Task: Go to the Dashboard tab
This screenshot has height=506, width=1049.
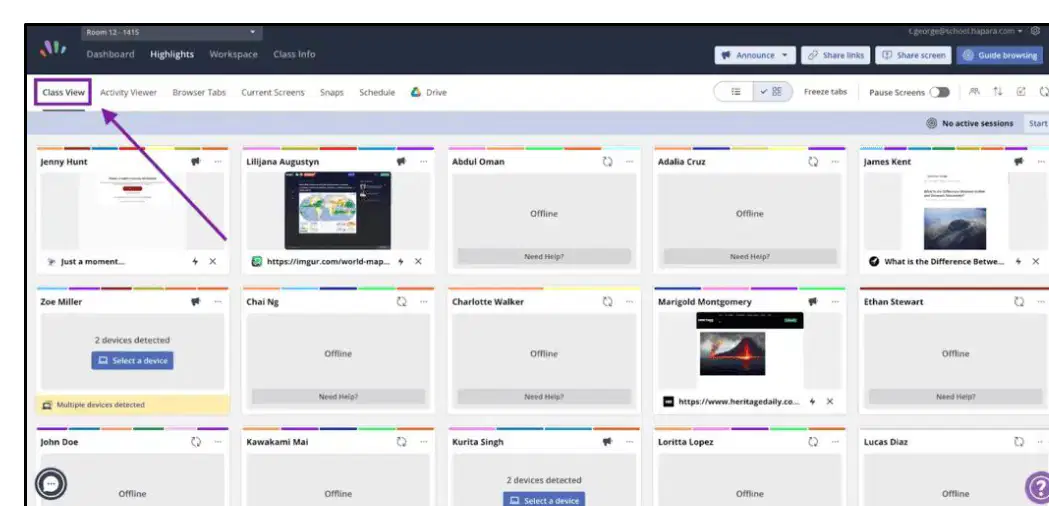Action: tap(110, 54)
